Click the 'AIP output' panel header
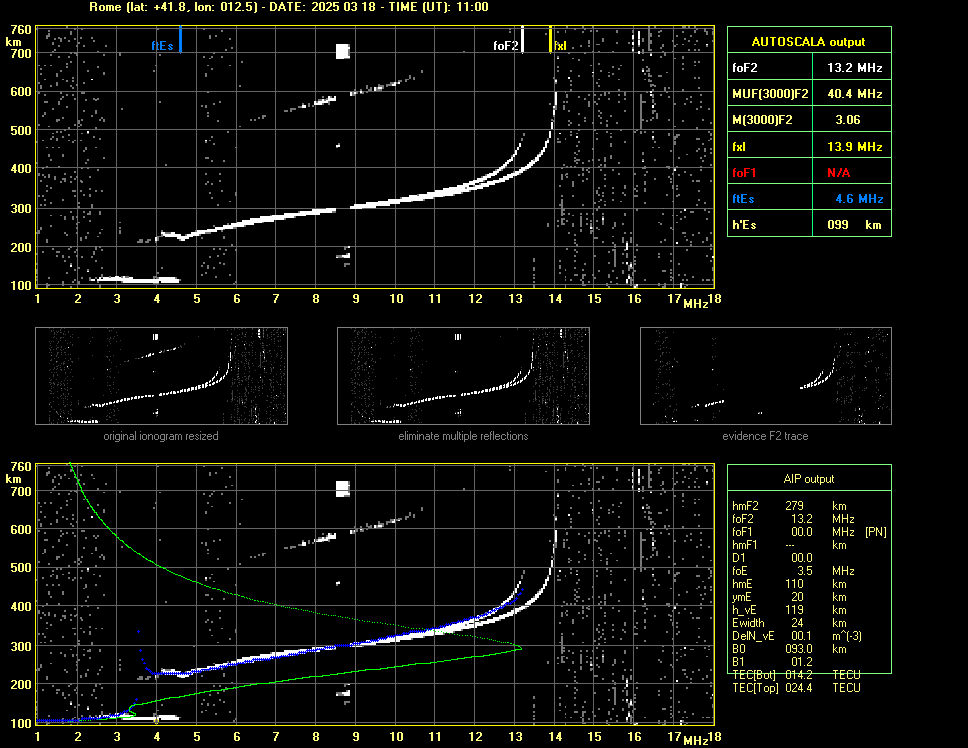Image resolution: width=968 pixels, height=748 pixels. [x=809, y=479]
